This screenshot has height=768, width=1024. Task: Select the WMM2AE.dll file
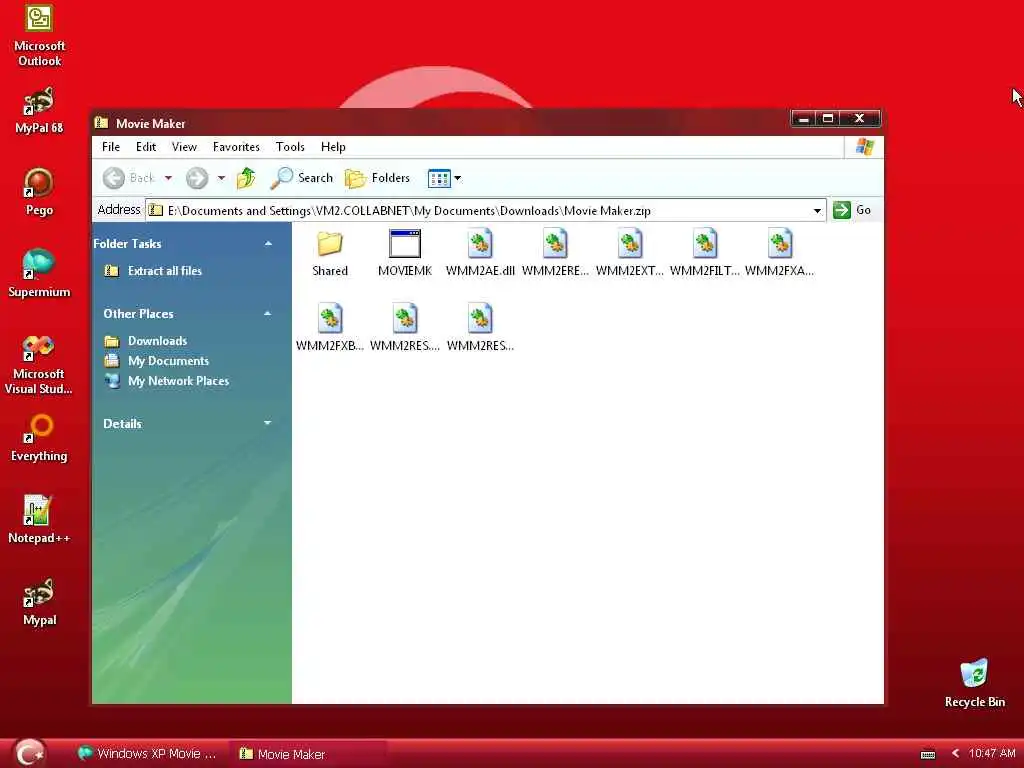480,254
